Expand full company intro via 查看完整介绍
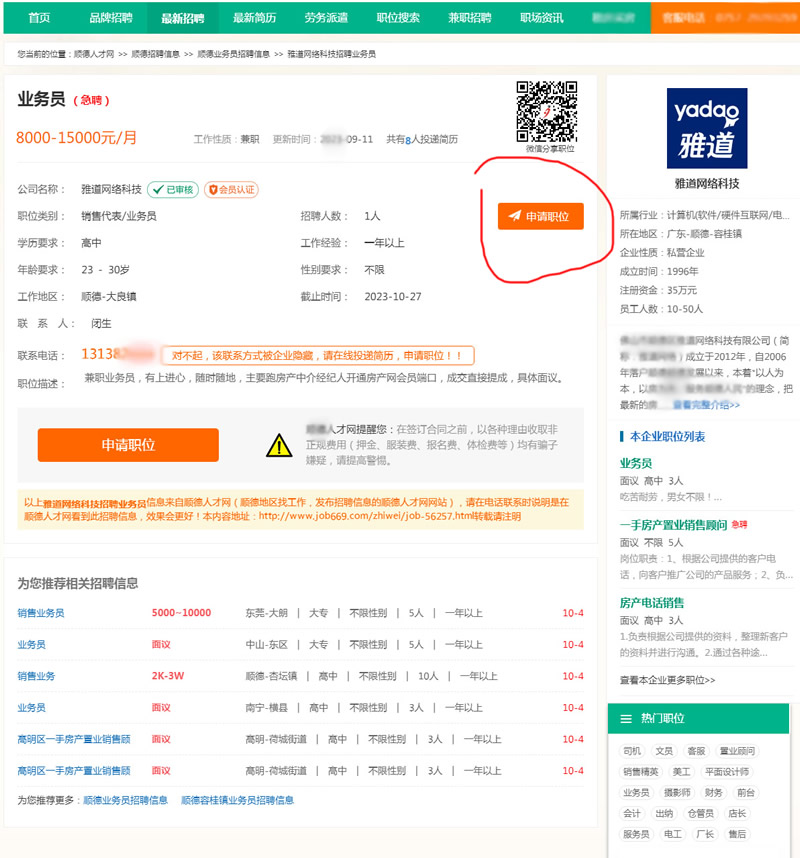Image resolution: width=800 pixels, height=858 pixels. [x=706, y=405]
